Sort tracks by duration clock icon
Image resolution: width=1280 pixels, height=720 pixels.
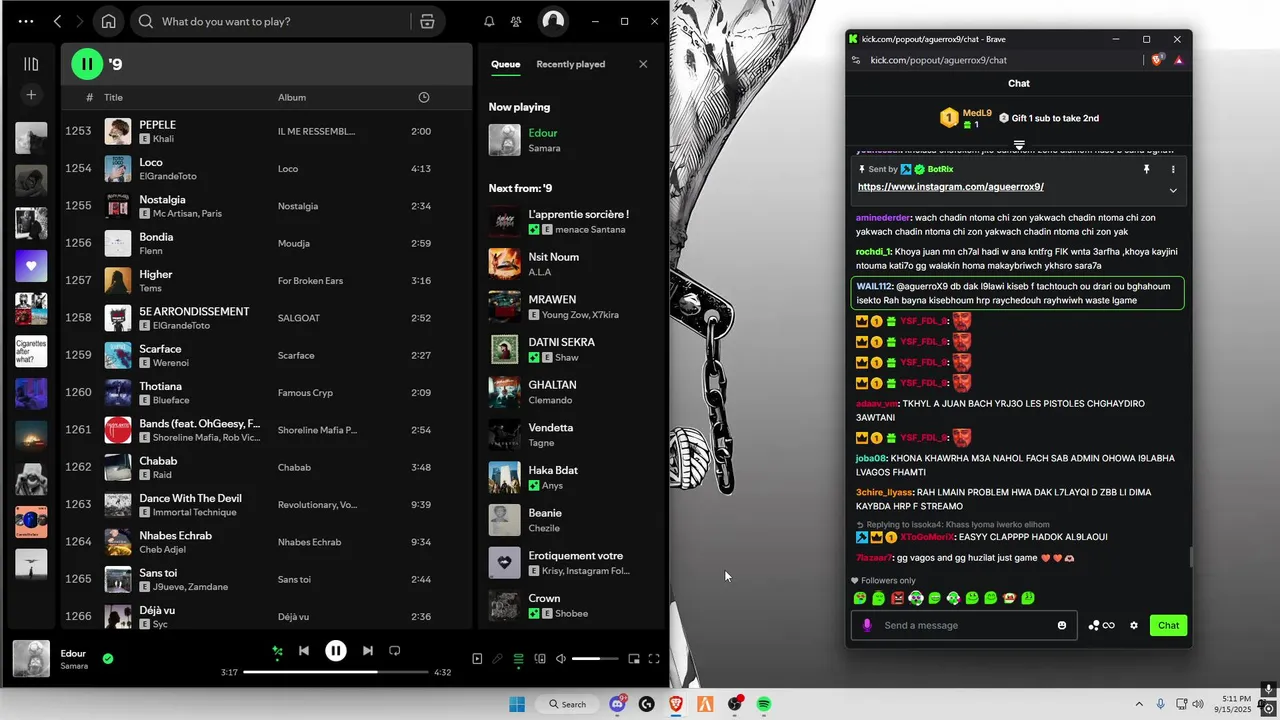tap(424, 97)
